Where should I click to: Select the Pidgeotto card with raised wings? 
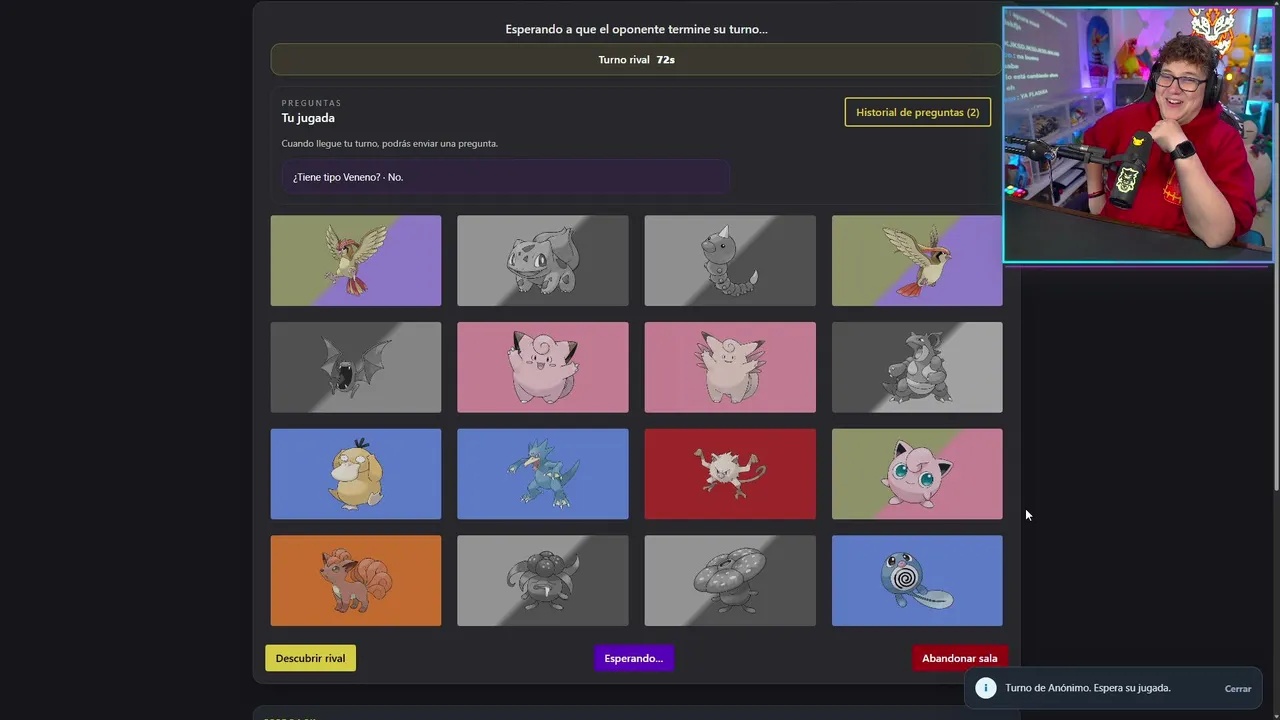(x=355, y=261)
